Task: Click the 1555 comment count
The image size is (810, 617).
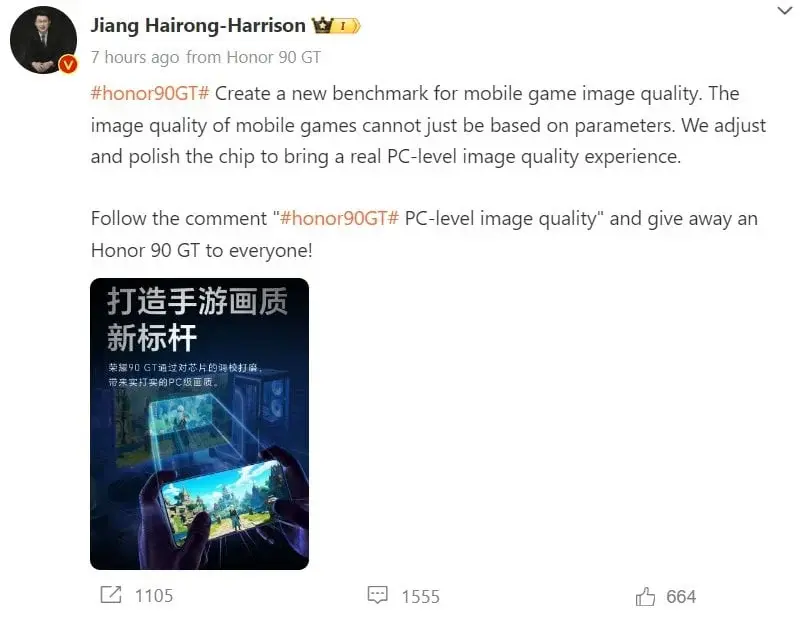Action: (x=420, y=596)
